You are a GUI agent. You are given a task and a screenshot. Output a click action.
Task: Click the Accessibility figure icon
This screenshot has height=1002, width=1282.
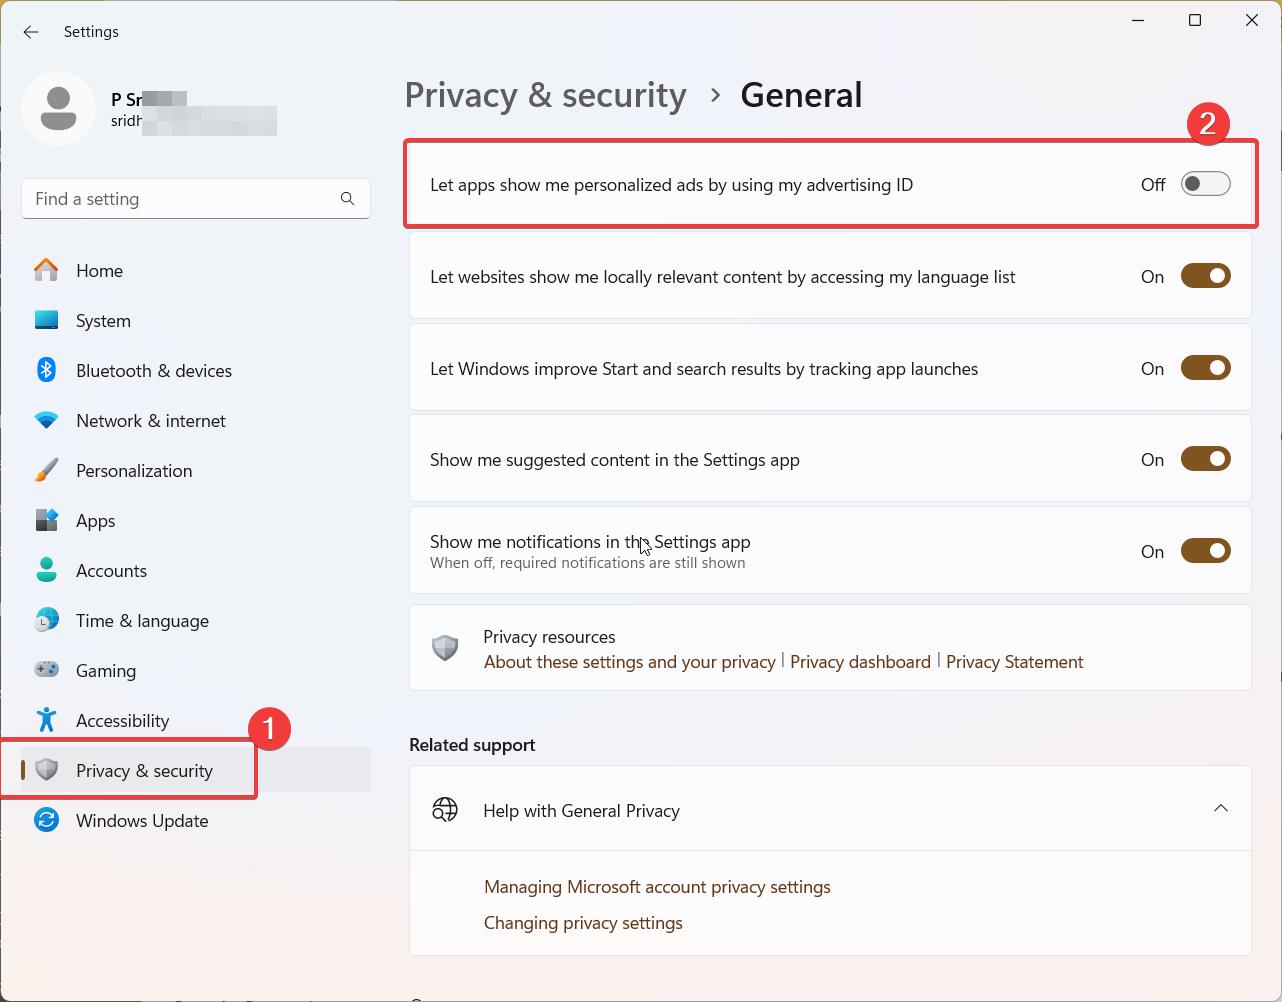click(46, 720)
